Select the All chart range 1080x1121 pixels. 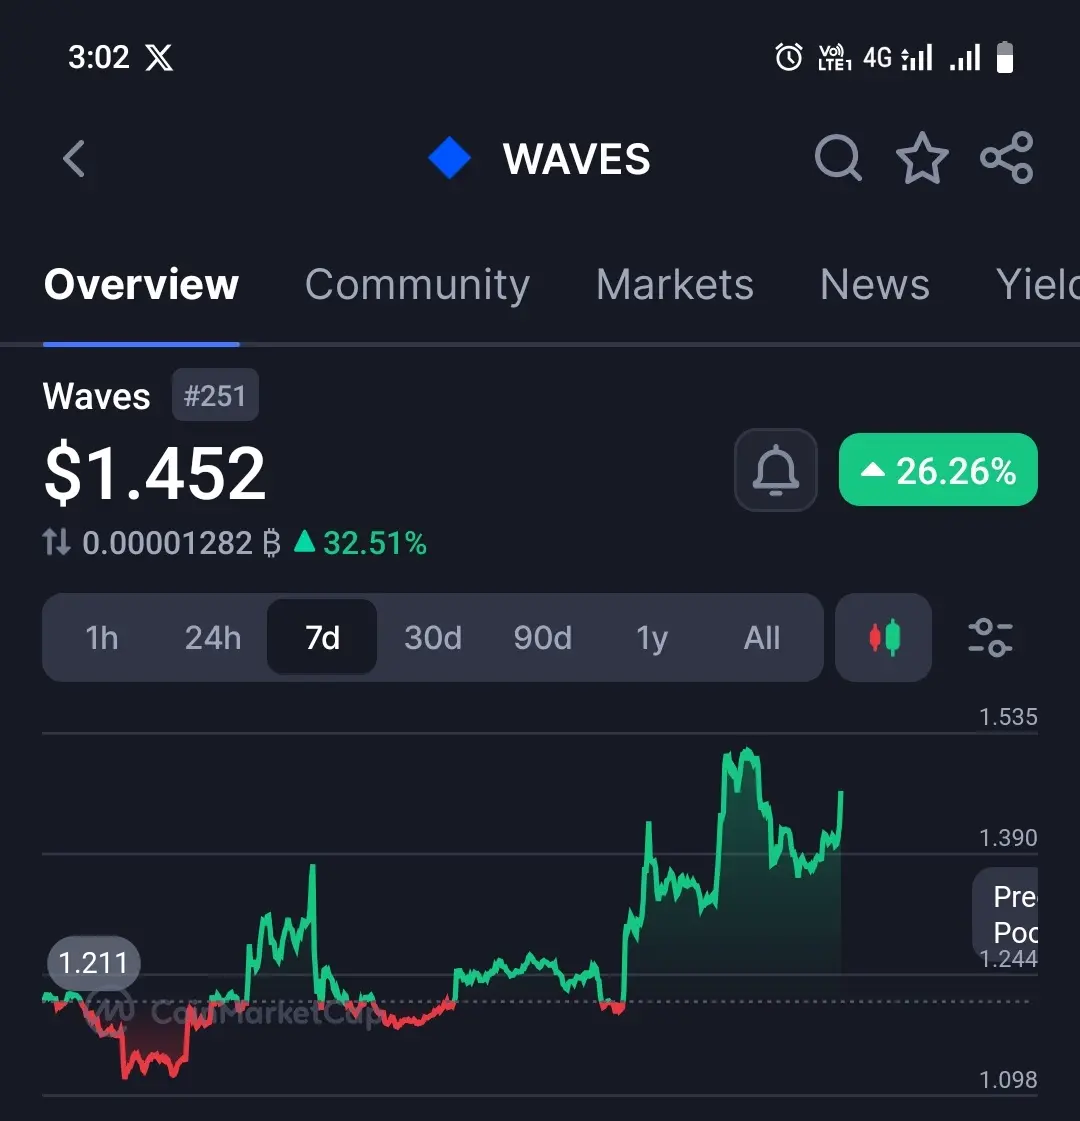point(762,638)
